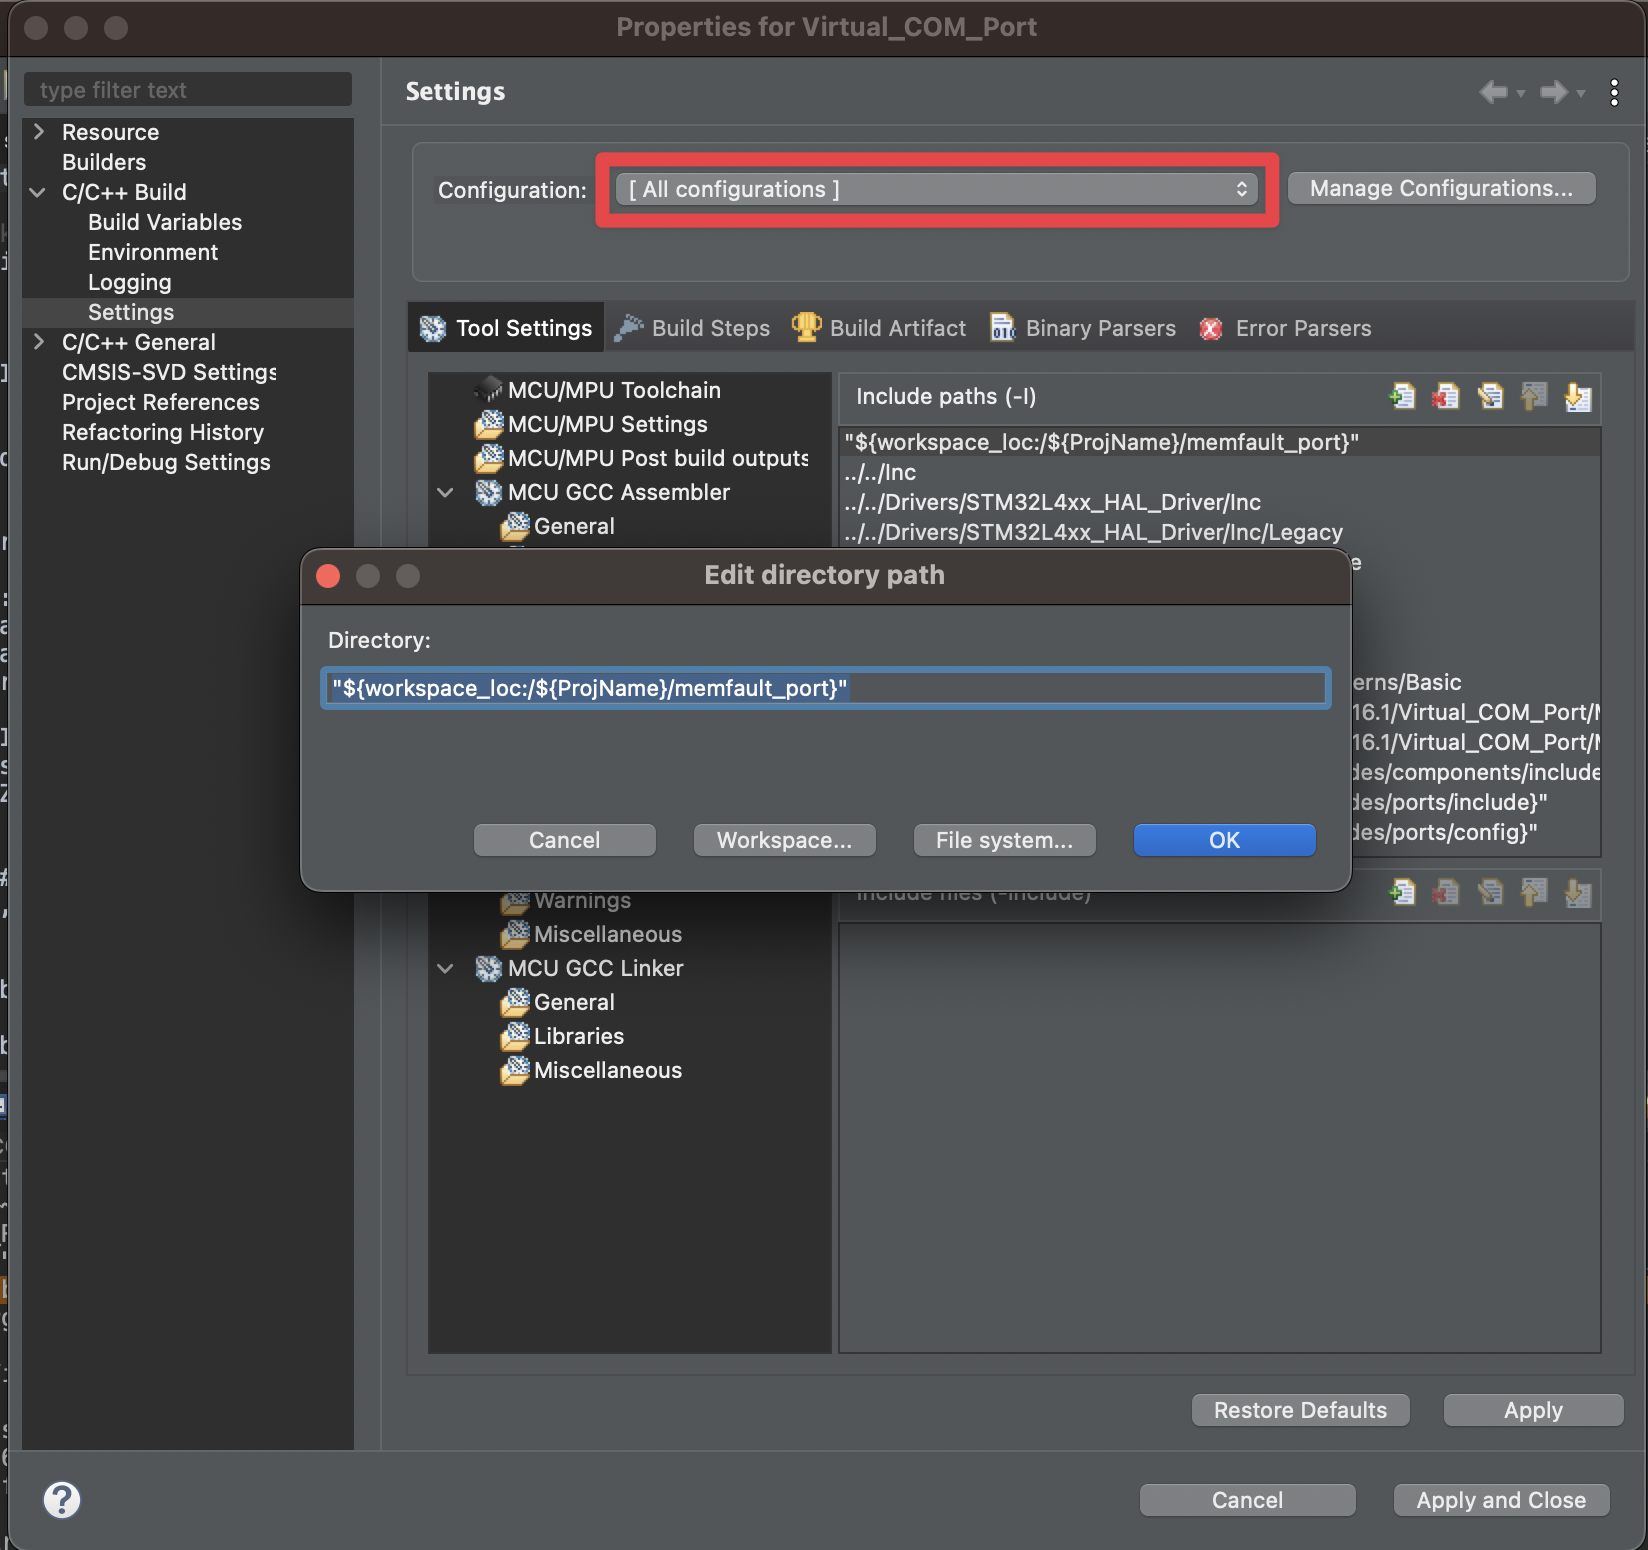
Task: Switch to the Build Steps tab
Action: 693,328
